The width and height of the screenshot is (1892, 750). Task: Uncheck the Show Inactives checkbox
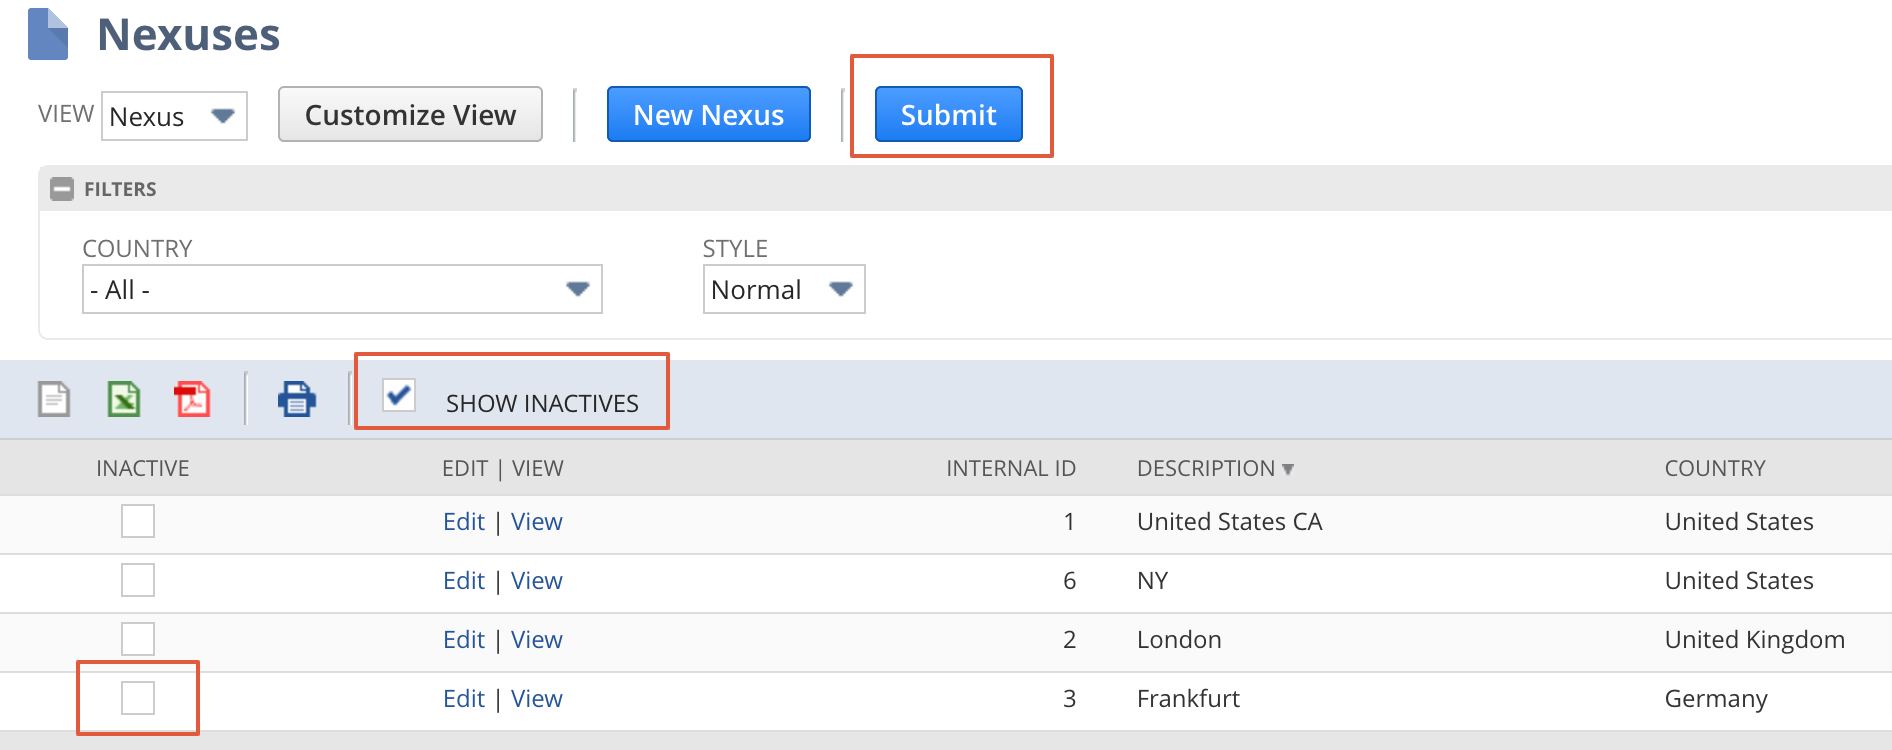399,395
